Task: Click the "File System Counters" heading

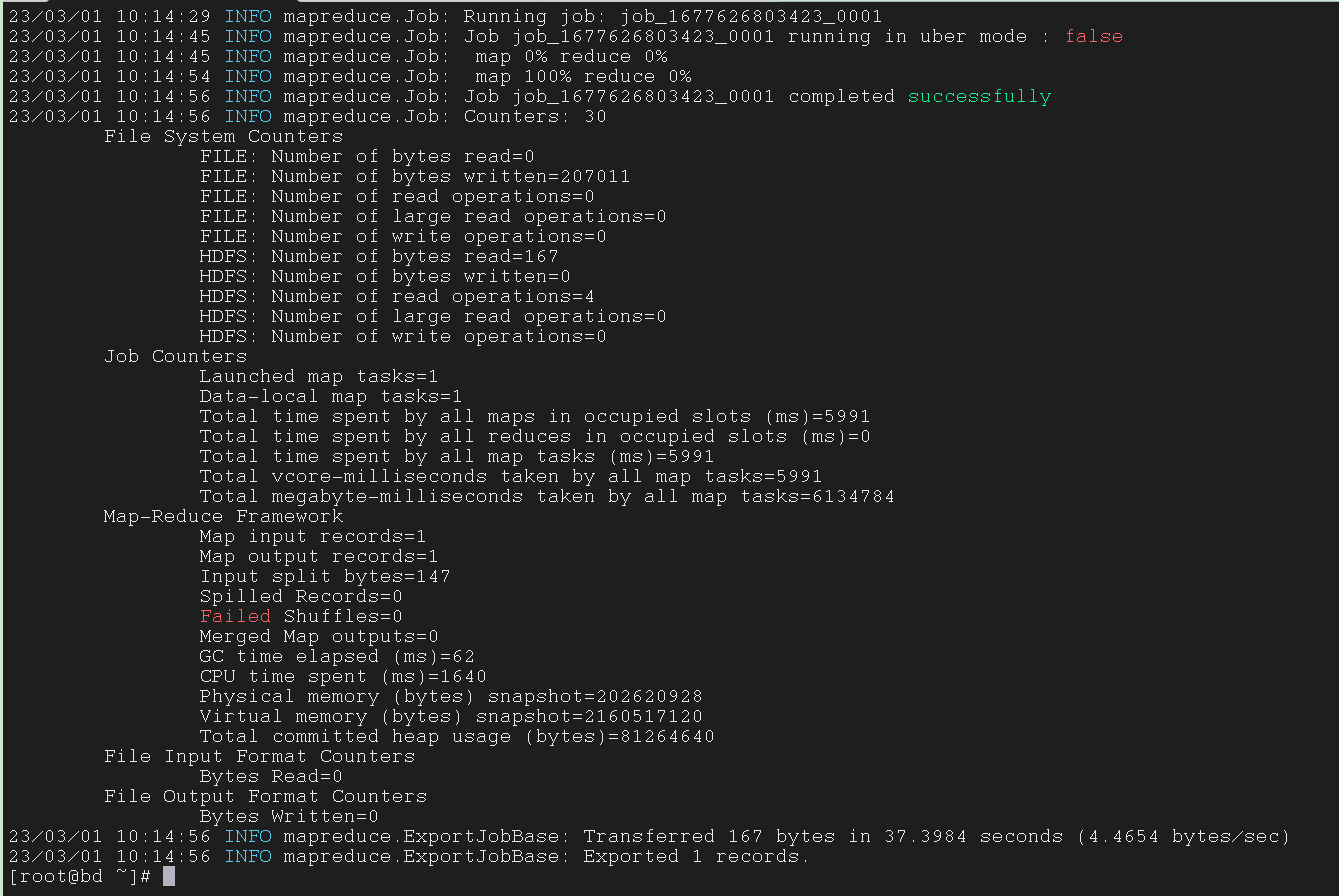Action: pyautogui.click(x=223, y=137)
